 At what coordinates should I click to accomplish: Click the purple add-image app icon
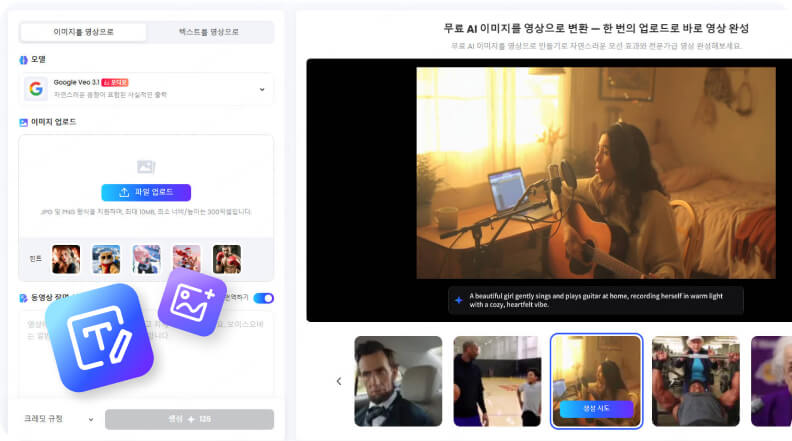click(x=191, y=301)
